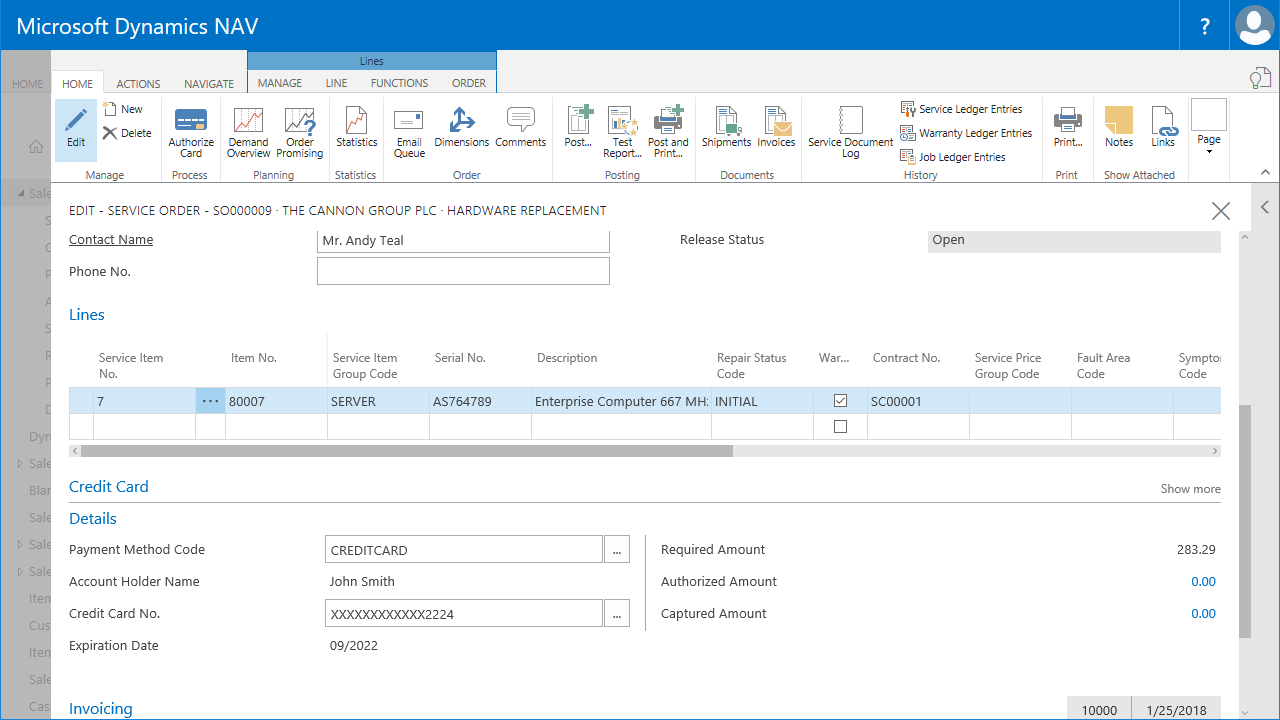Open Service Ledger Entries
The image size is (1280, 720).
(961, 109)
